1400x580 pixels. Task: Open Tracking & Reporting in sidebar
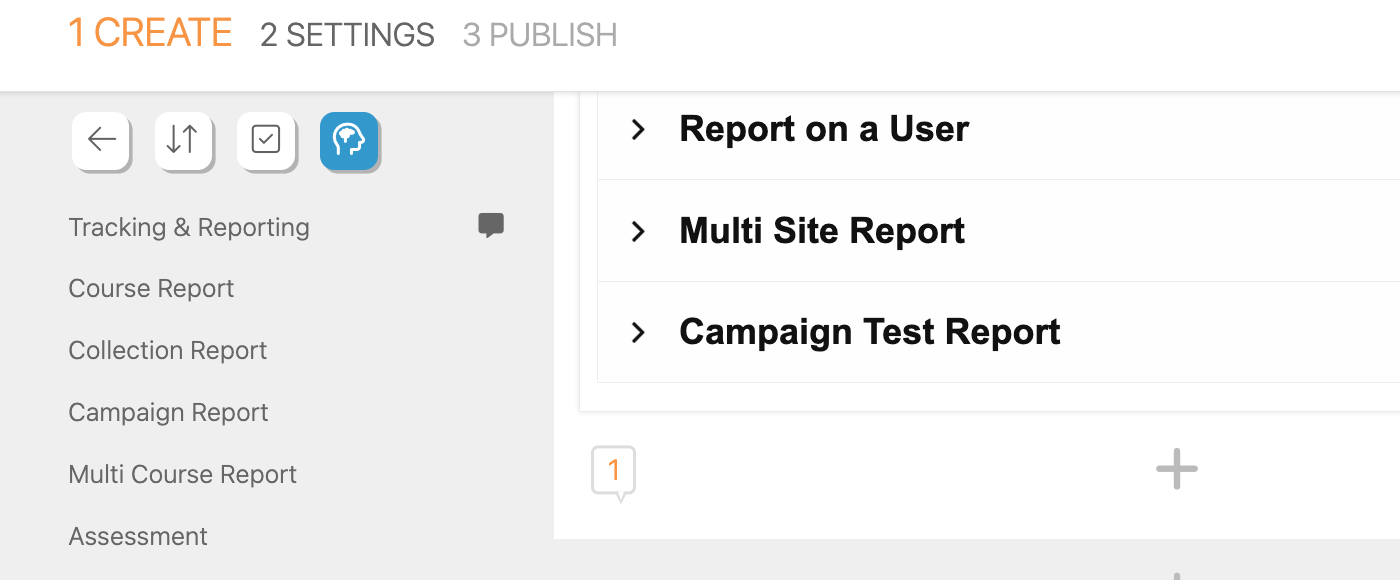click(189, 228)
